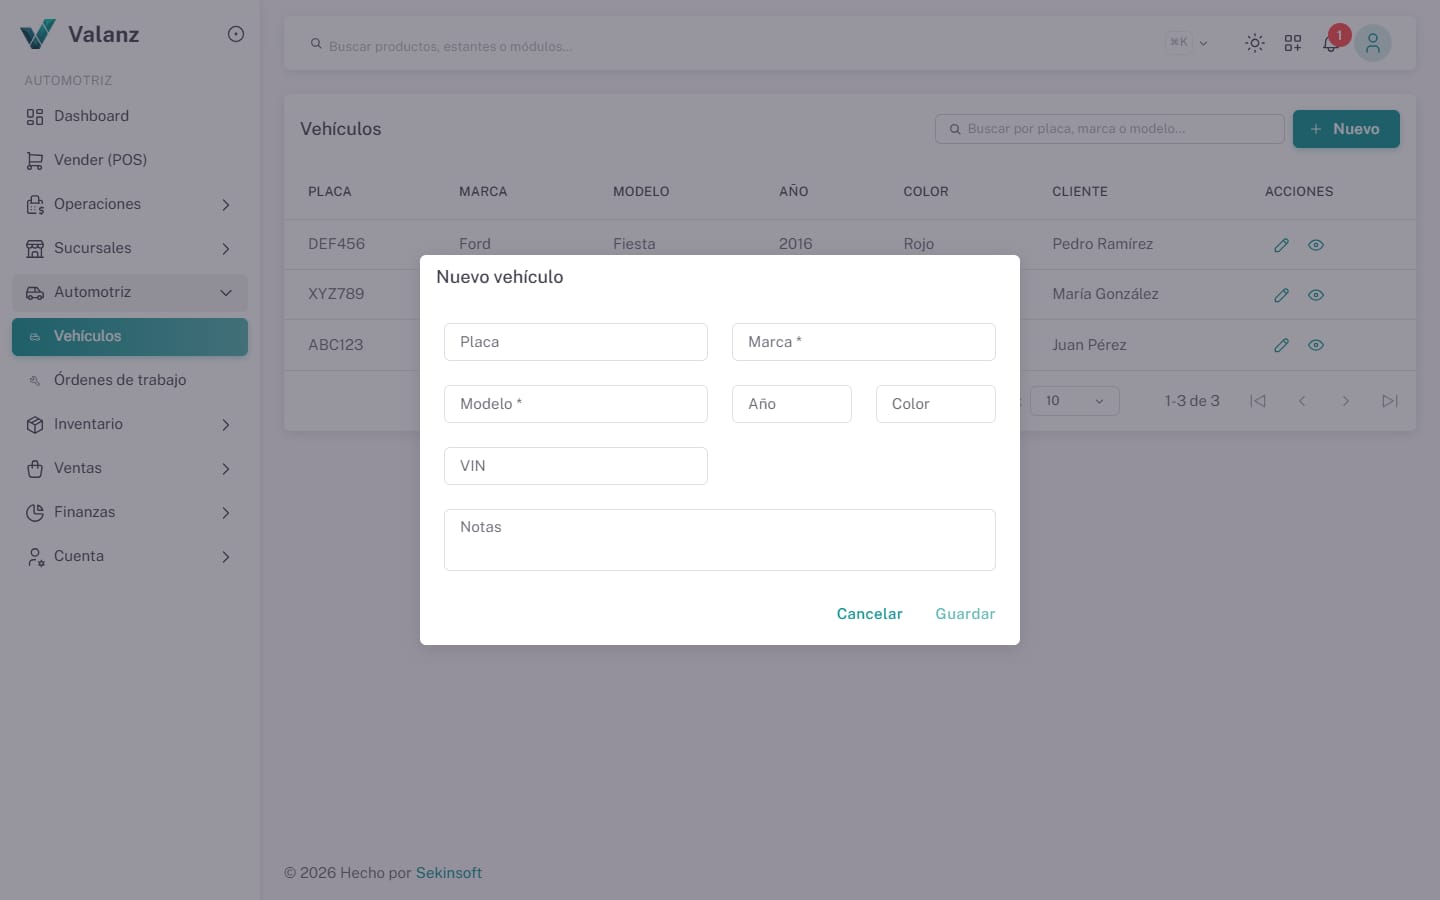Collapse the Automotriz menu
The width and height of the screenshot is (1440, 900).
pos(130,292)
